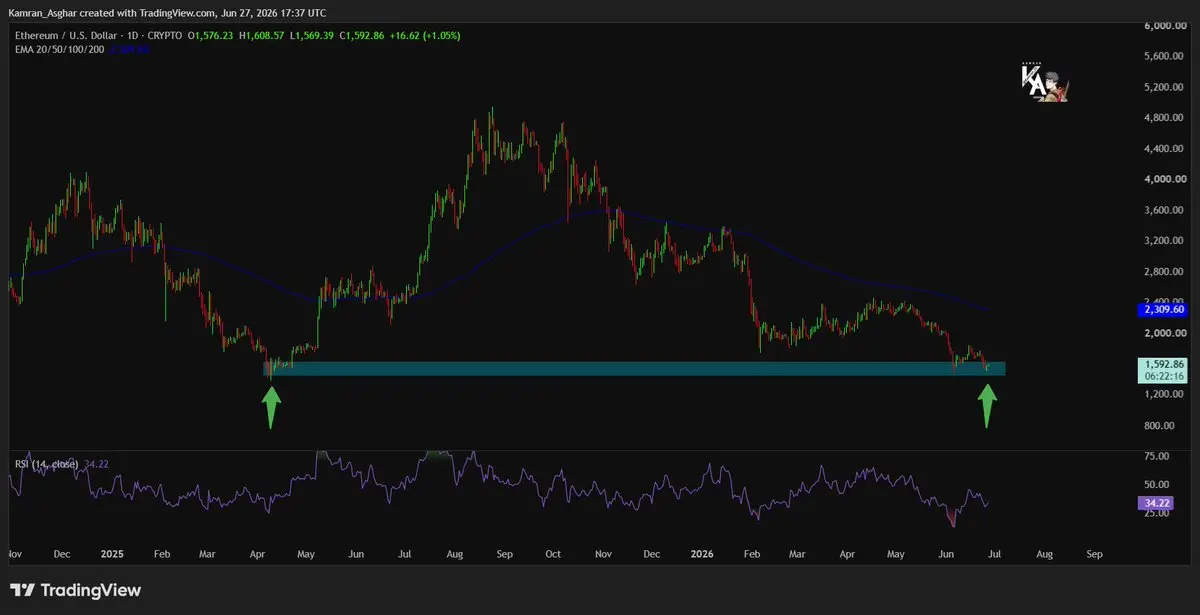This screenshot has width=1200, height=615.
Task: Click the 5,600.00 price axis label
Action: tap(1165, 57)
